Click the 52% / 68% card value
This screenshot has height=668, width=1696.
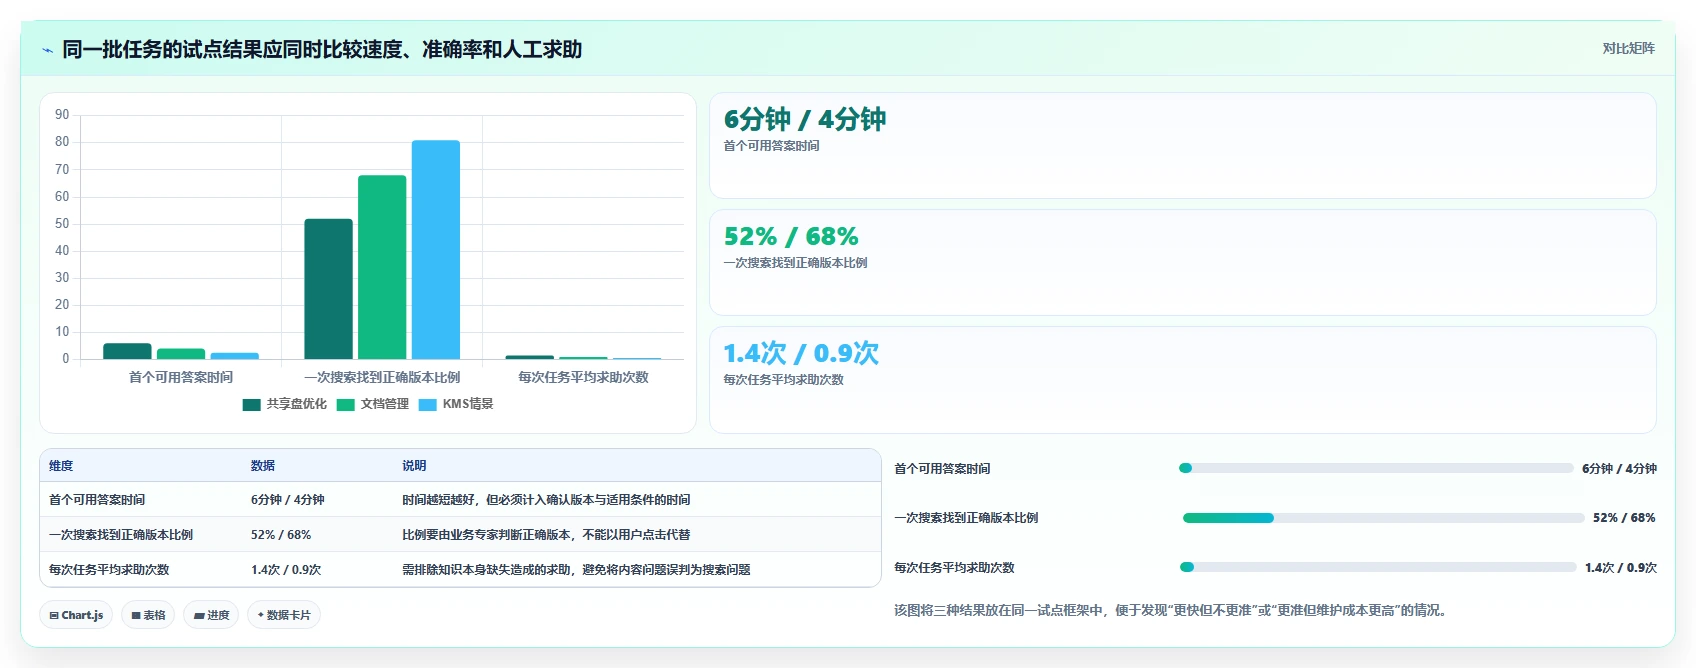click(791, 236)
